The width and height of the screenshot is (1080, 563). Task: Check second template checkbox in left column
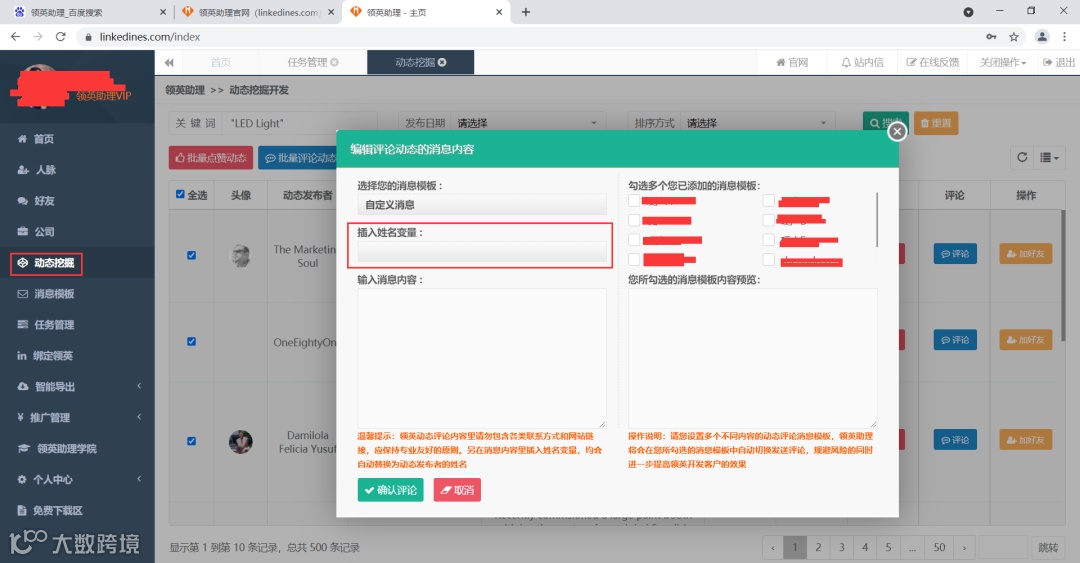pyautogui.click(x=634, y=220)
